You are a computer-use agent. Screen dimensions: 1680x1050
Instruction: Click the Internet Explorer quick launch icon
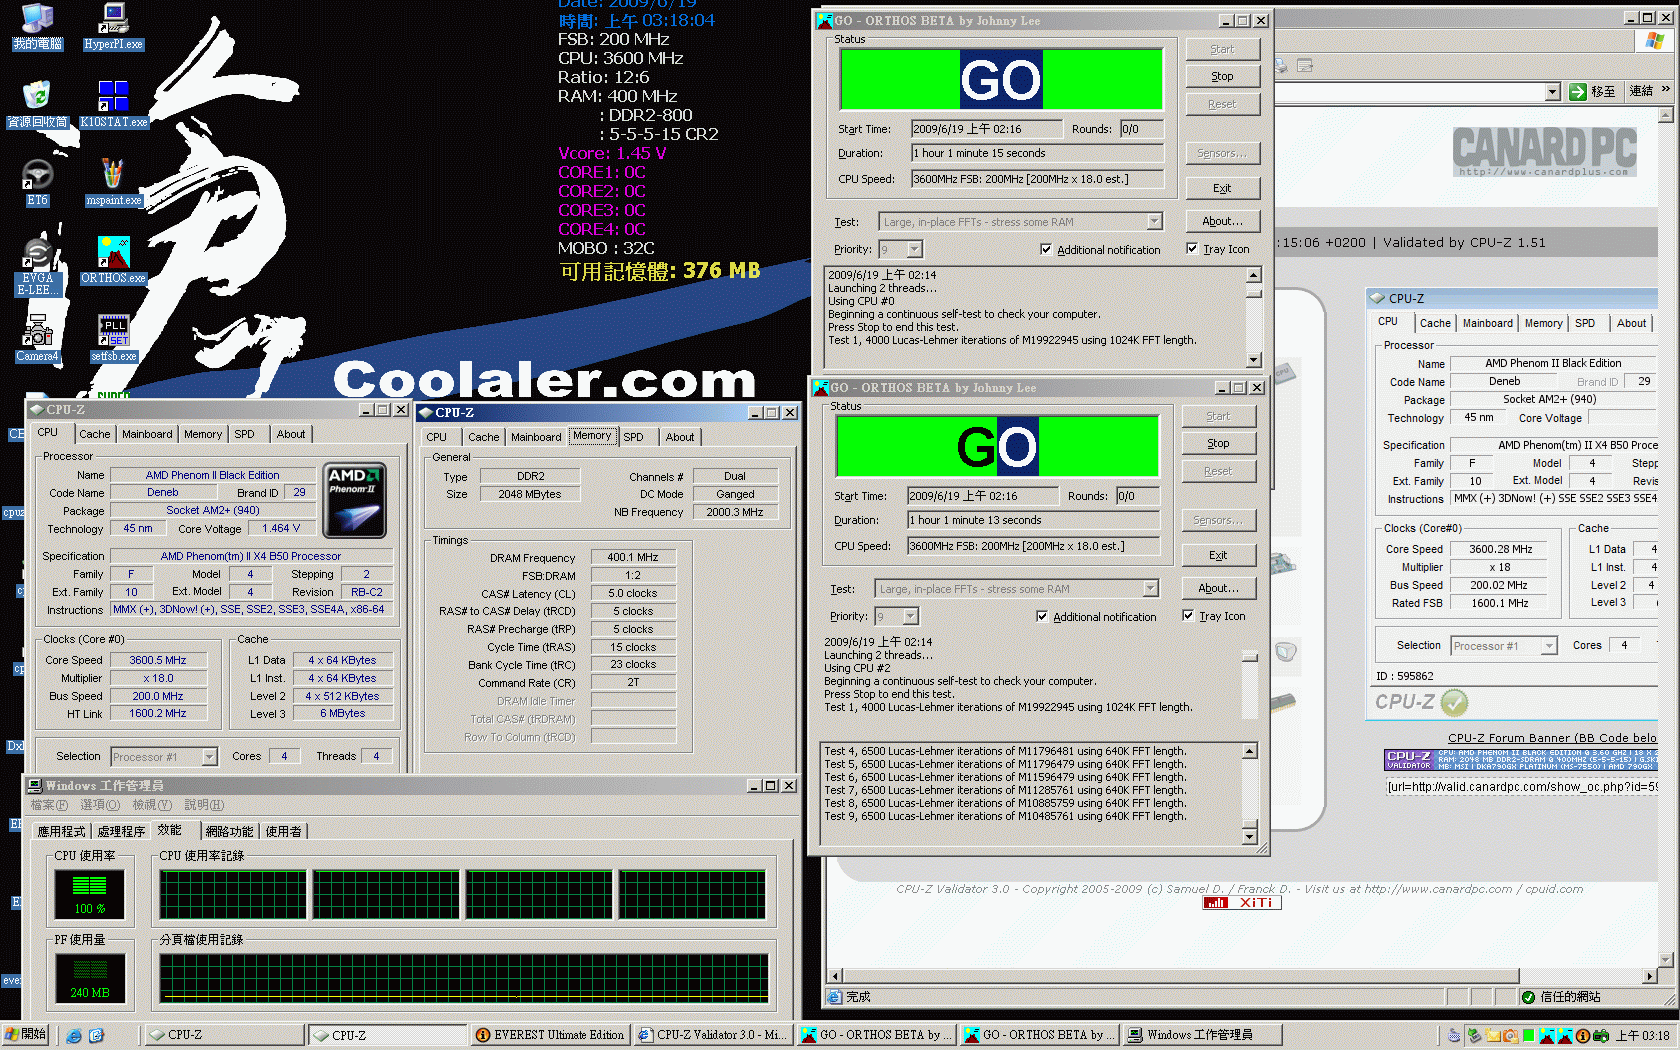pos(74,1036)
